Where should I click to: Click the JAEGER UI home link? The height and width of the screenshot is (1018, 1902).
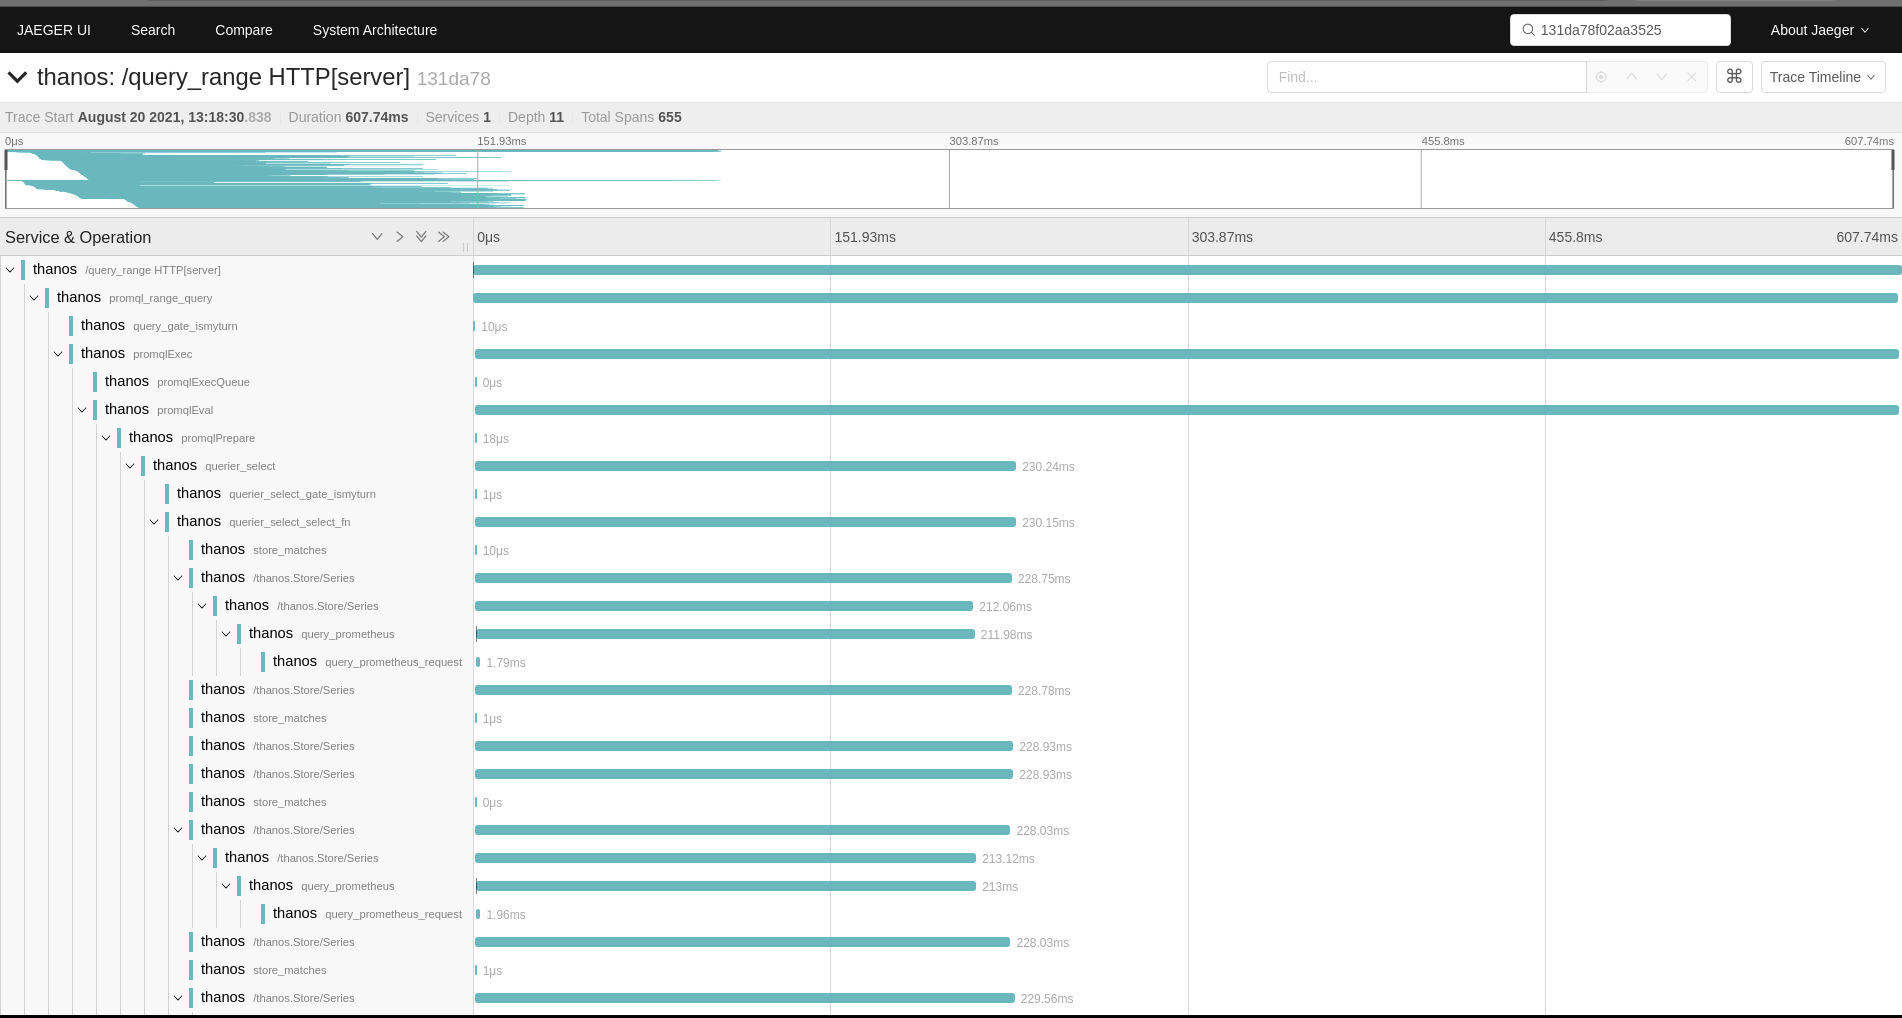pyautogui.click(x=54, y=30)
